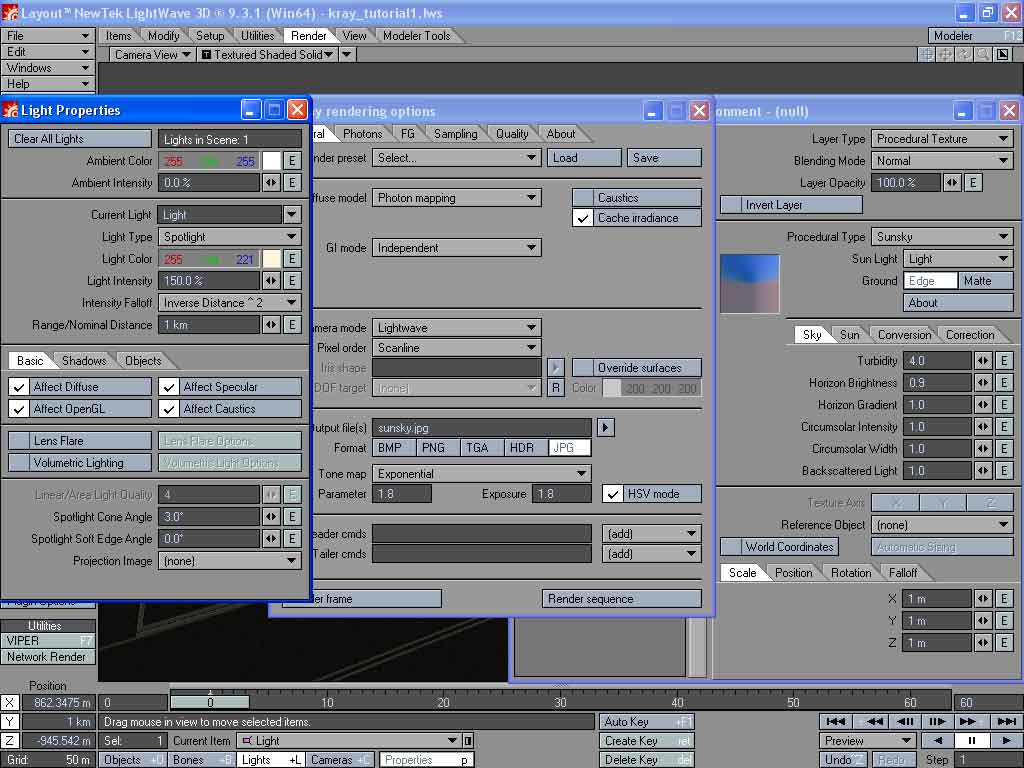Click the envelope E button beside Turbidity
Image resolution: width=1024 pixels, height=768 pixels.
click(x=1005, y=361)
